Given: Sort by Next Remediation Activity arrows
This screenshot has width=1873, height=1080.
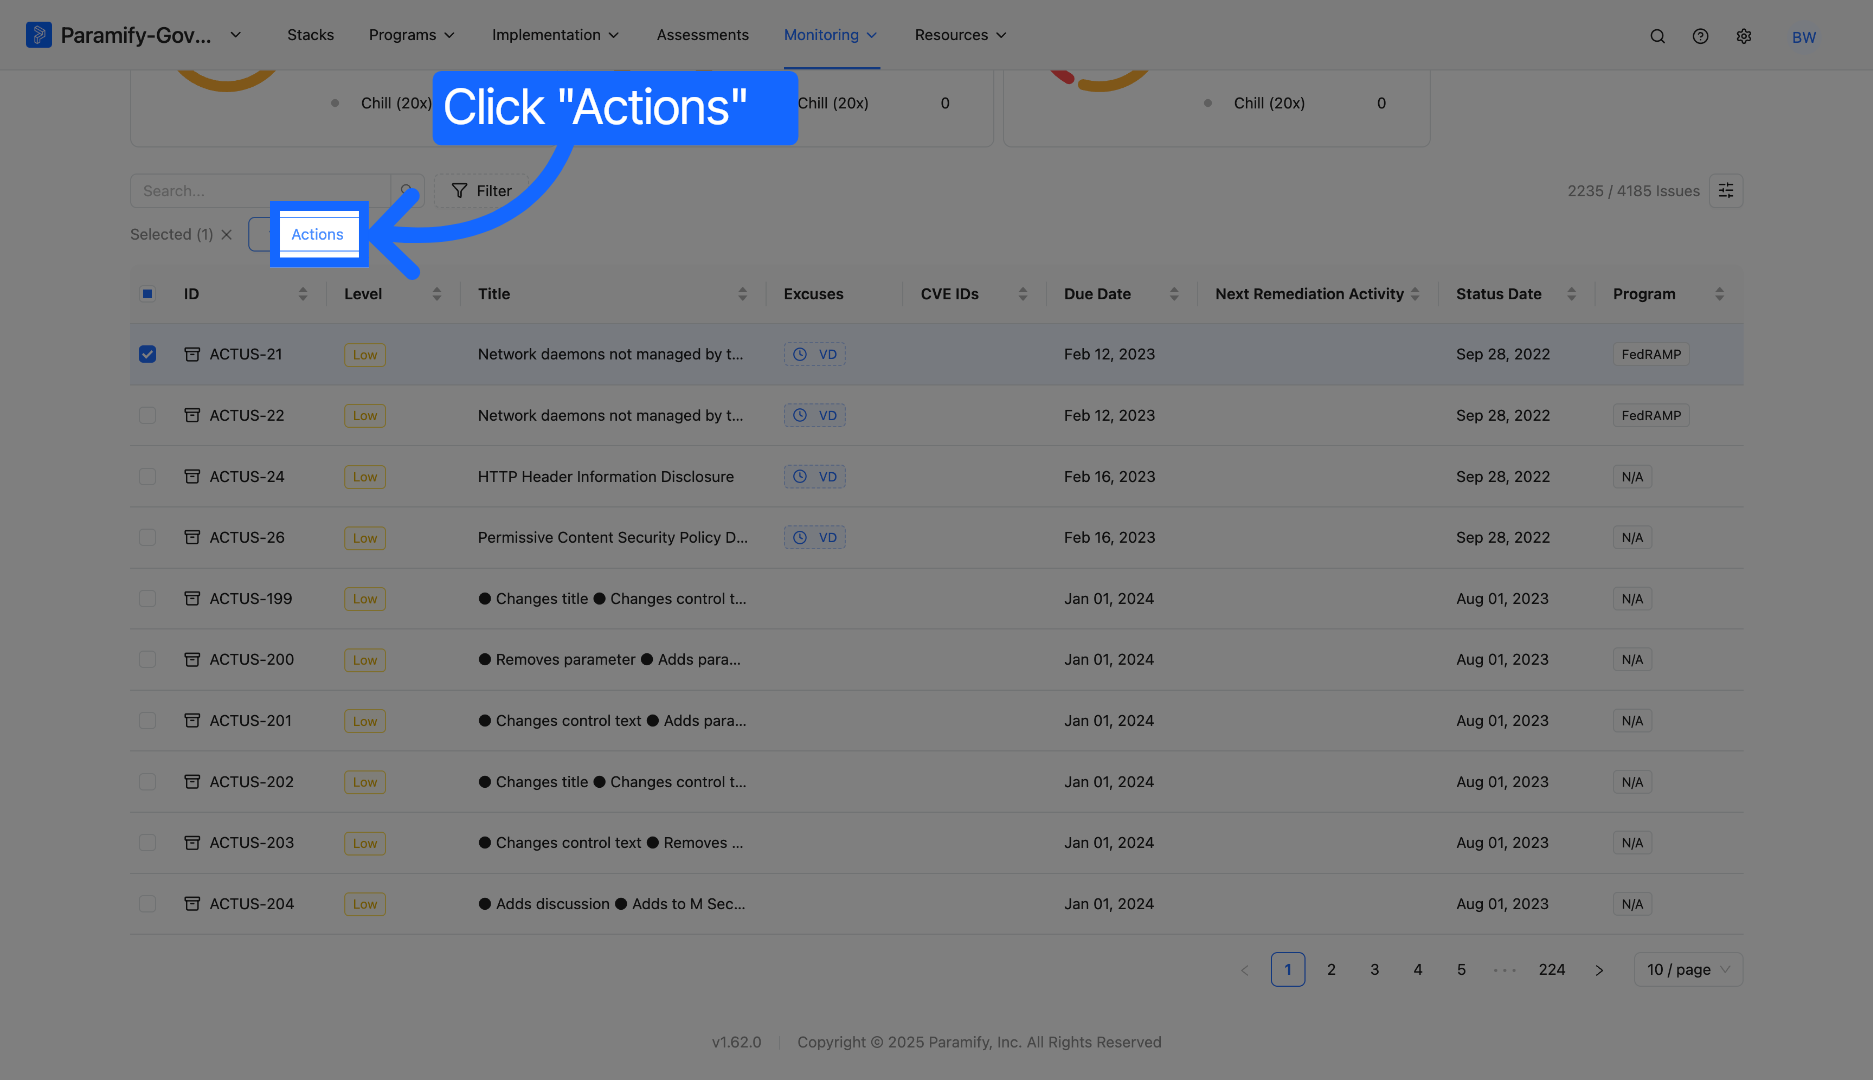Looking at the screenshot, I should coord(1415,294).
